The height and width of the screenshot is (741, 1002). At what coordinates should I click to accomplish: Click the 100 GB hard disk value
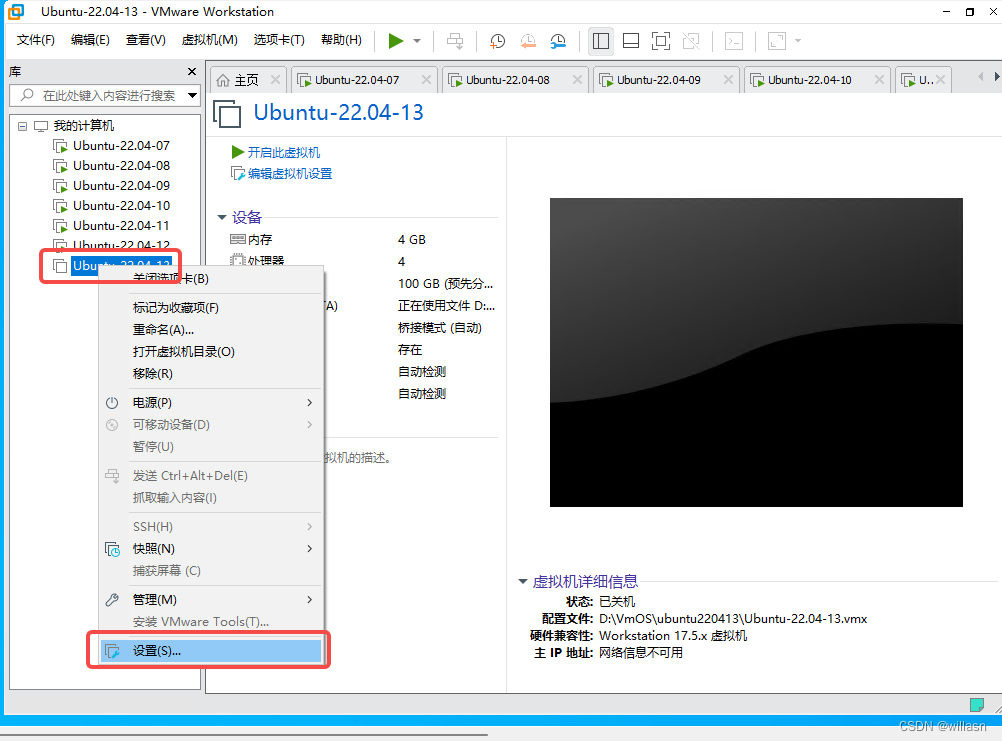[x=445, y=284]
